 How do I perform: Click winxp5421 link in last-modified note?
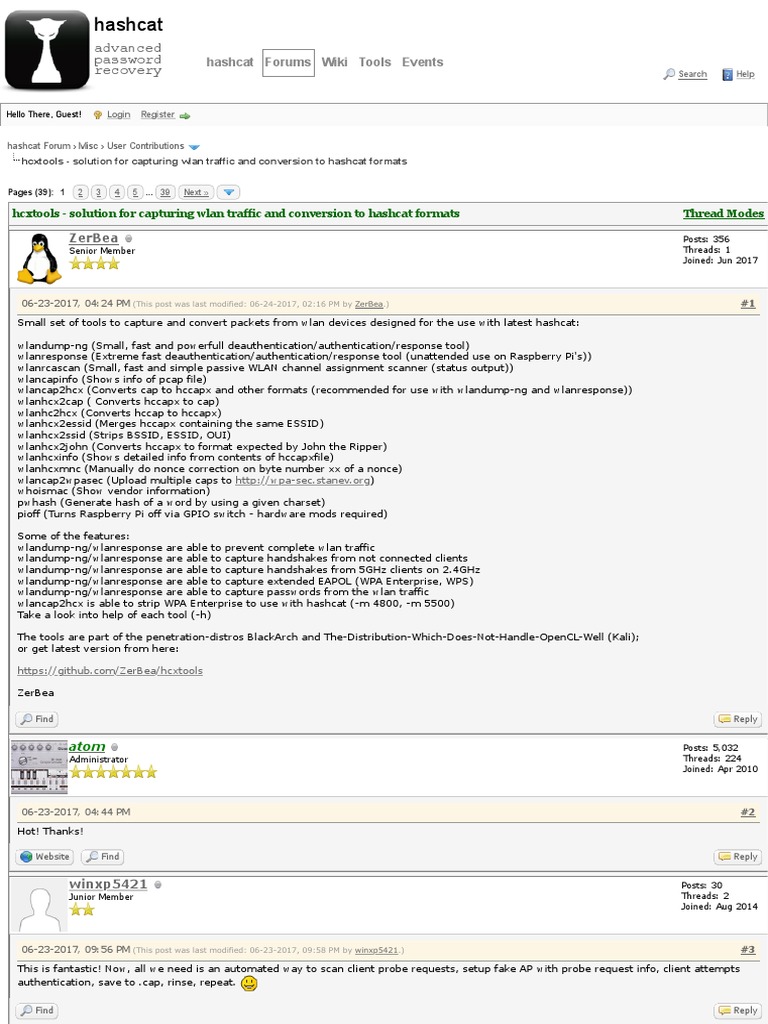376,950
